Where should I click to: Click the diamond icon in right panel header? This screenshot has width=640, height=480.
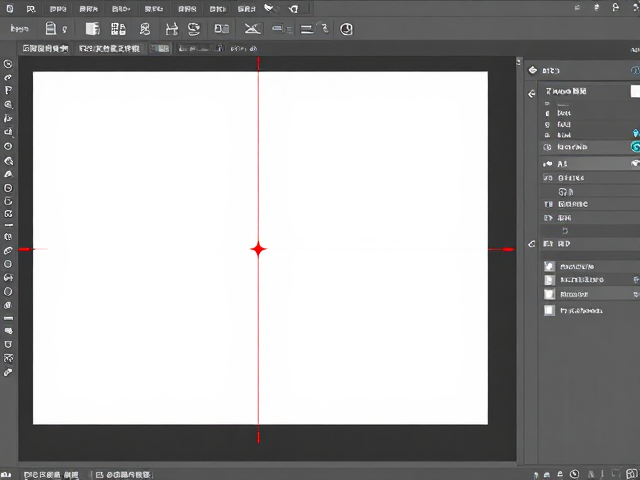[533, 70]
